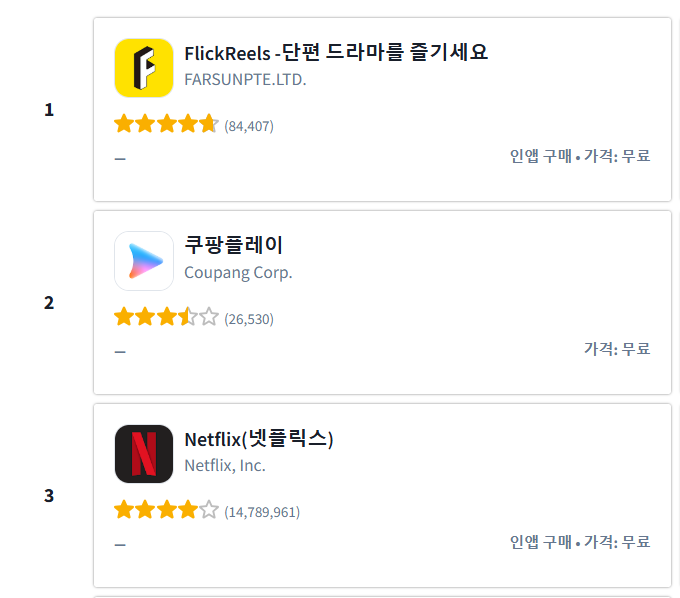Click Coupang Play's three-and-a-half star rating
The image size is (680, 598).
167,317
